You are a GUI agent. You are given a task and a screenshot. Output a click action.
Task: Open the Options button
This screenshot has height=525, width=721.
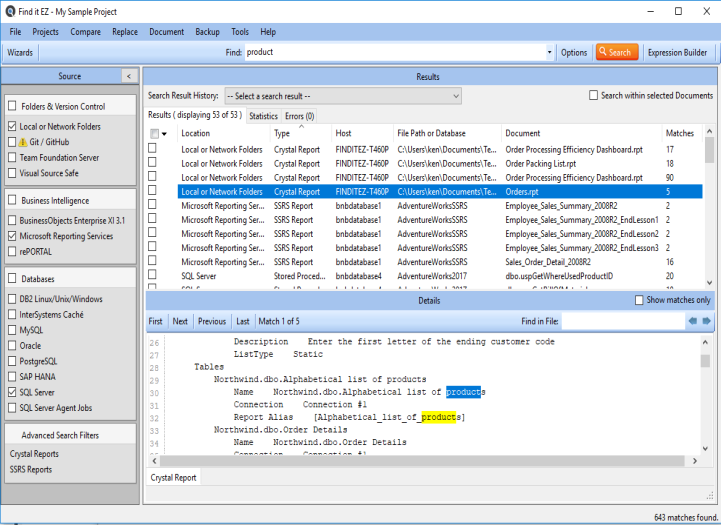pos(574,52)
